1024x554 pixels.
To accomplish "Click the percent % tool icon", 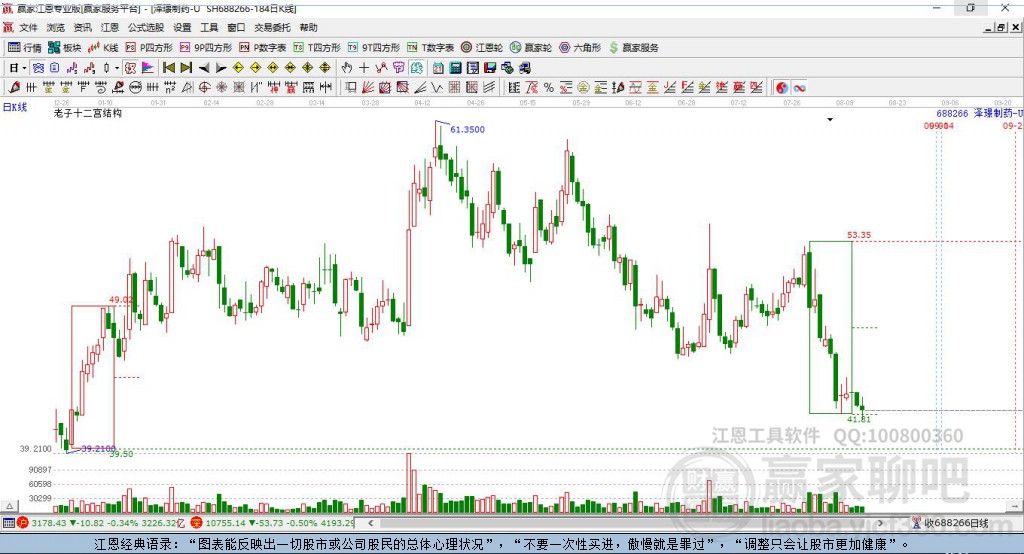I will coord(549,88).
